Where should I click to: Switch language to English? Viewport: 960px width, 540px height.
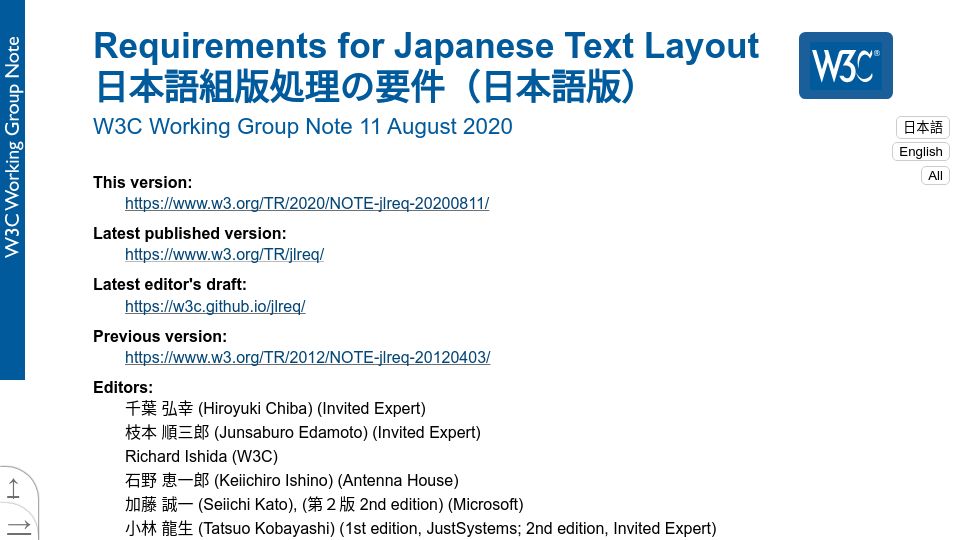(x=920, y=151)
